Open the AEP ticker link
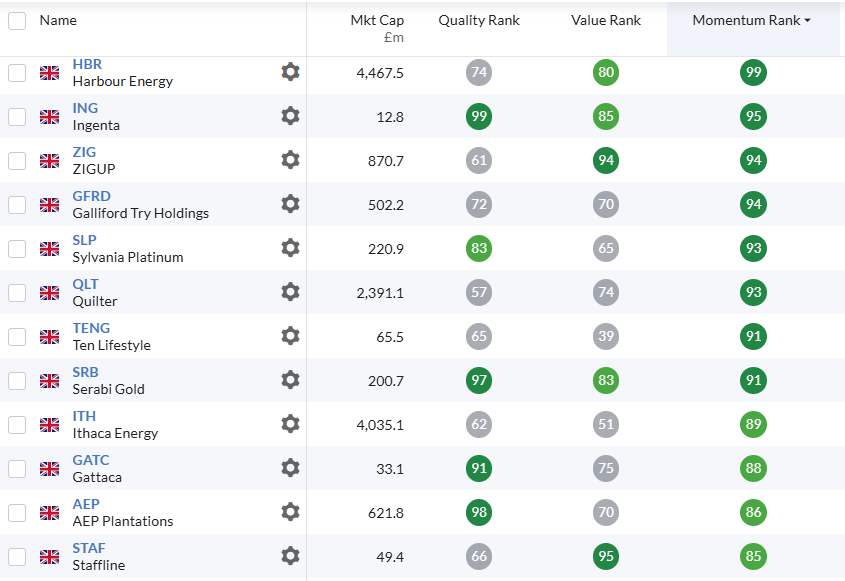Viewport: 845px width, 581px height. pos(86,504)
